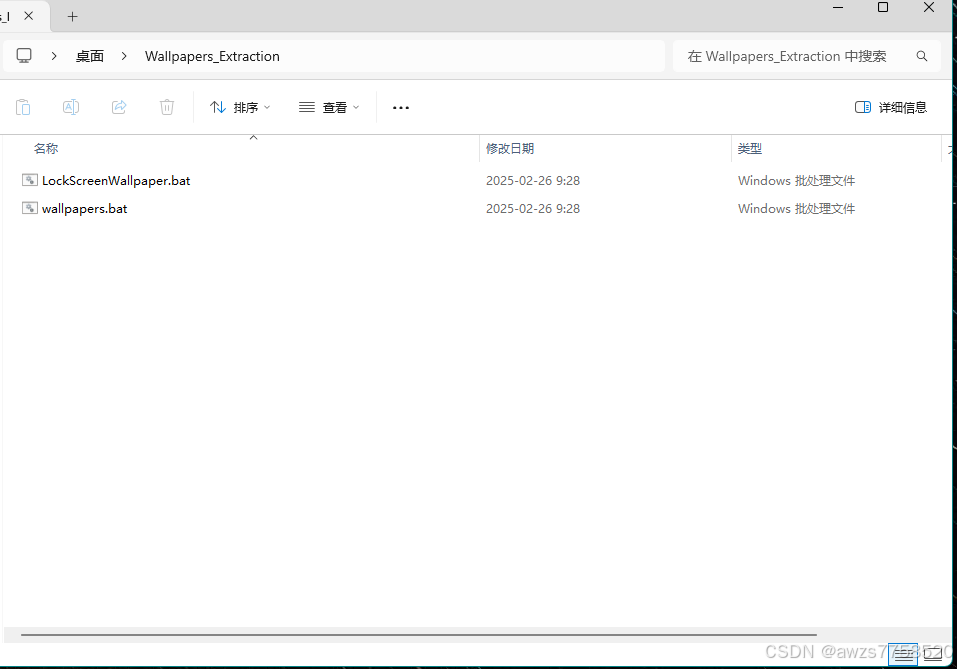Open Share via the share icon
957x669 pixels.
[118, 107]
